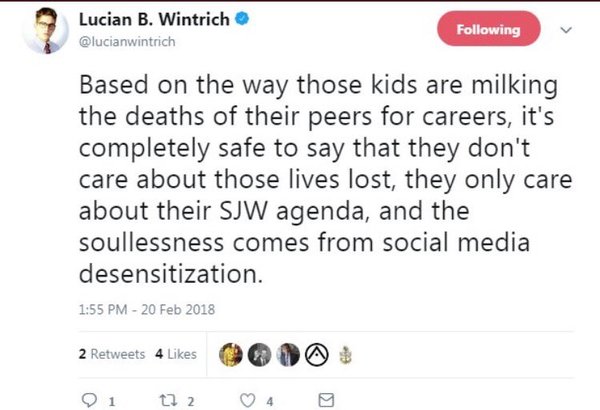Like the tweet with the heart icon

click(238, 399)
